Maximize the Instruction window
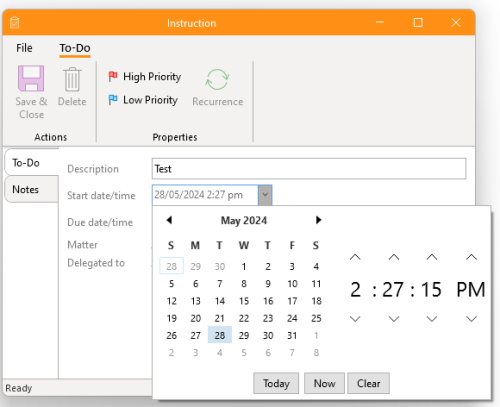Image resolution: width=500 pixels, height=407 pixels. 418,23
